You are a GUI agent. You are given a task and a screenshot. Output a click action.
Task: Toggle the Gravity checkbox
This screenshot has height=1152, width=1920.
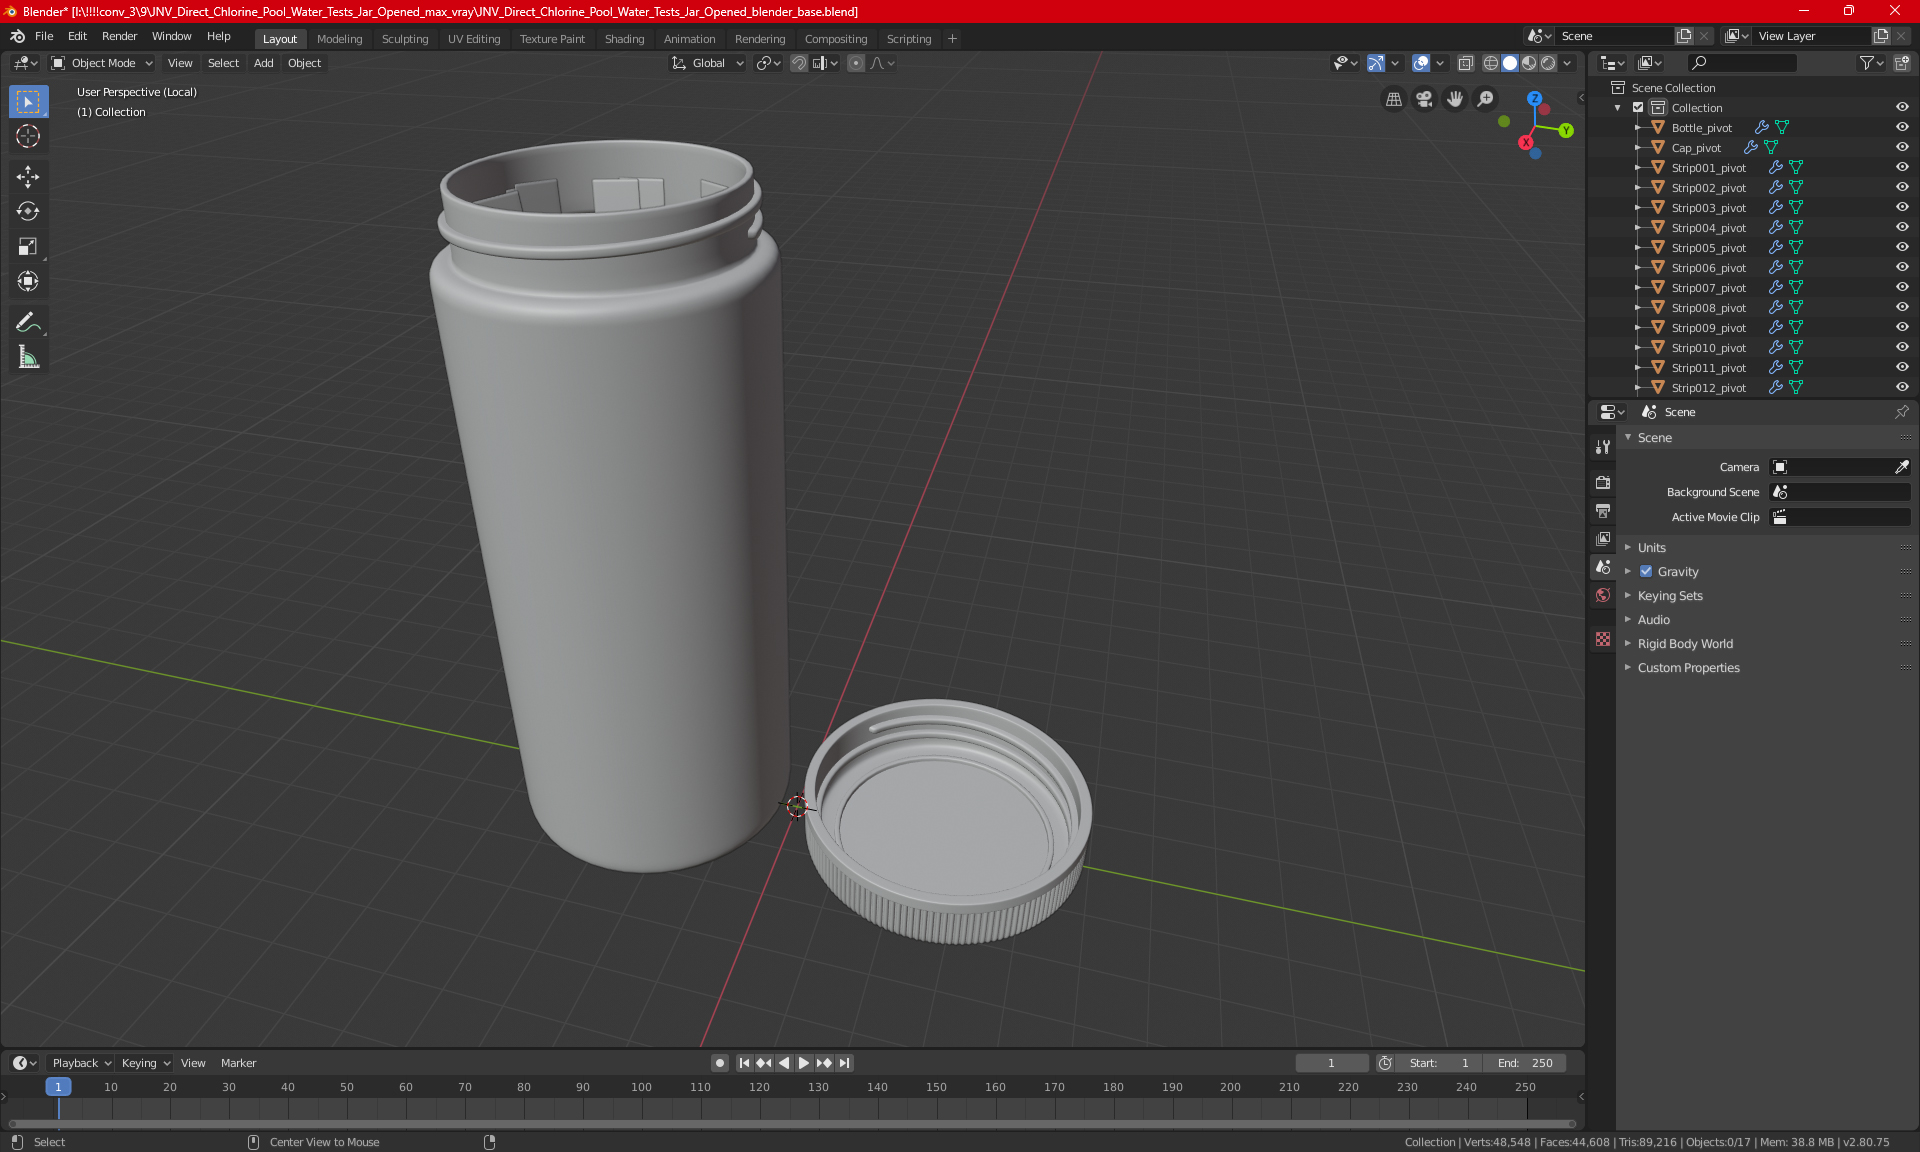[x=1646, y=571]
